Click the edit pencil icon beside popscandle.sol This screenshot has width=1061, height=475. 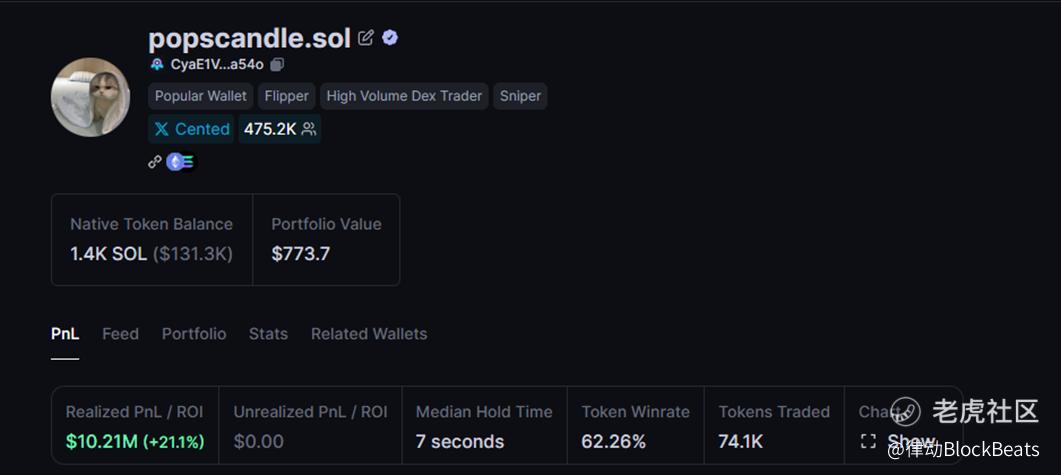366,38
